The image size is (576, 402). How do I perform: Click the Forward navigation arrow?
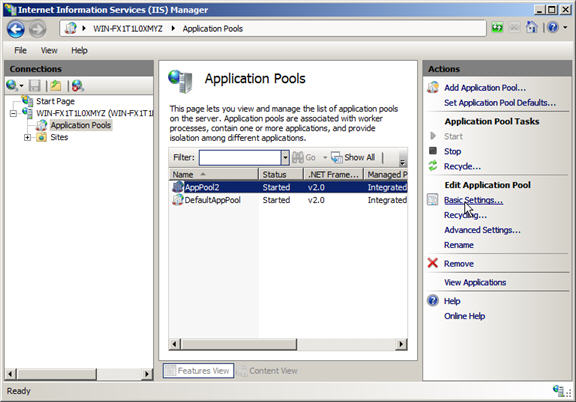click(x=37, y=29)
